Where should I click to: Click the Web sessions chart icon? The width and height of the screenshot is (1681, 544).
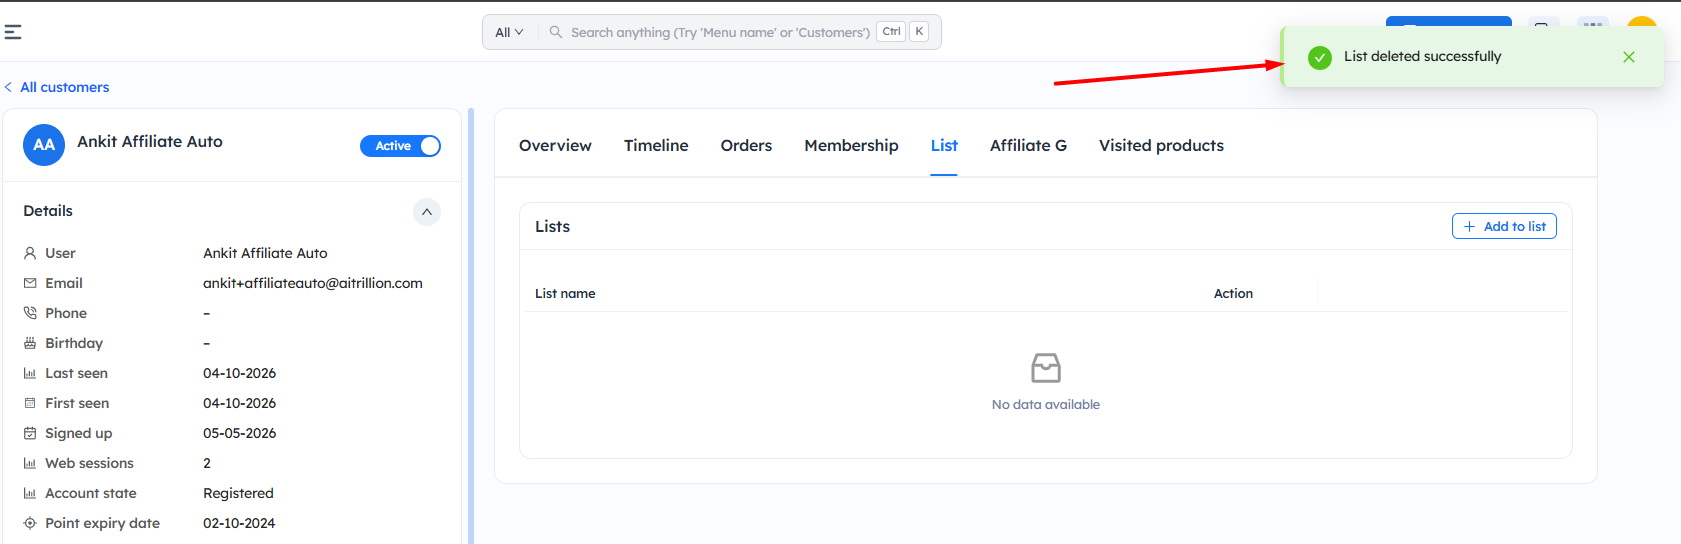tap(30, 463)
